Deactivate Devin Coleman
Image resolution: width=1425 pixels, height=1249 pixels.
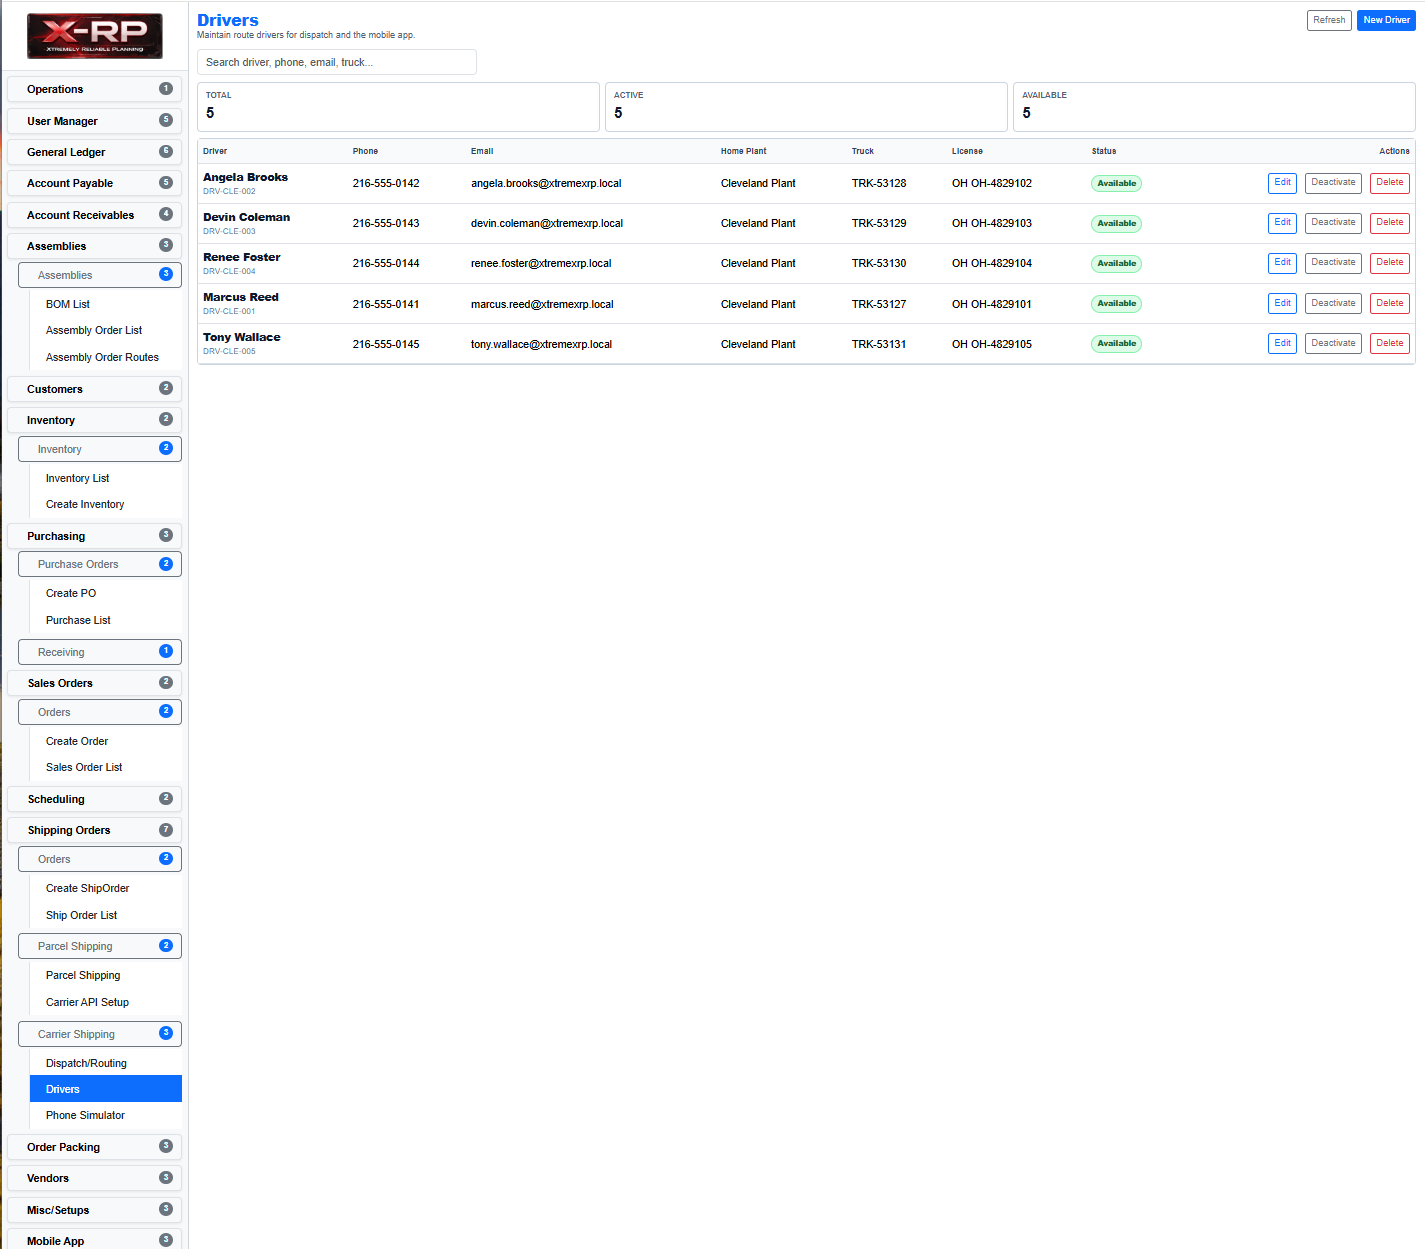pyautogui.click(x=1333, y=223)
